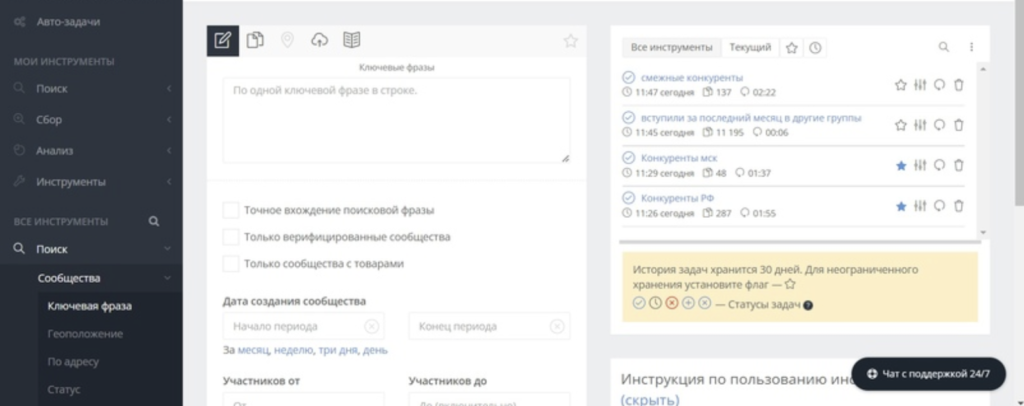Set creation date period to "месяц"

click(253, 350)
